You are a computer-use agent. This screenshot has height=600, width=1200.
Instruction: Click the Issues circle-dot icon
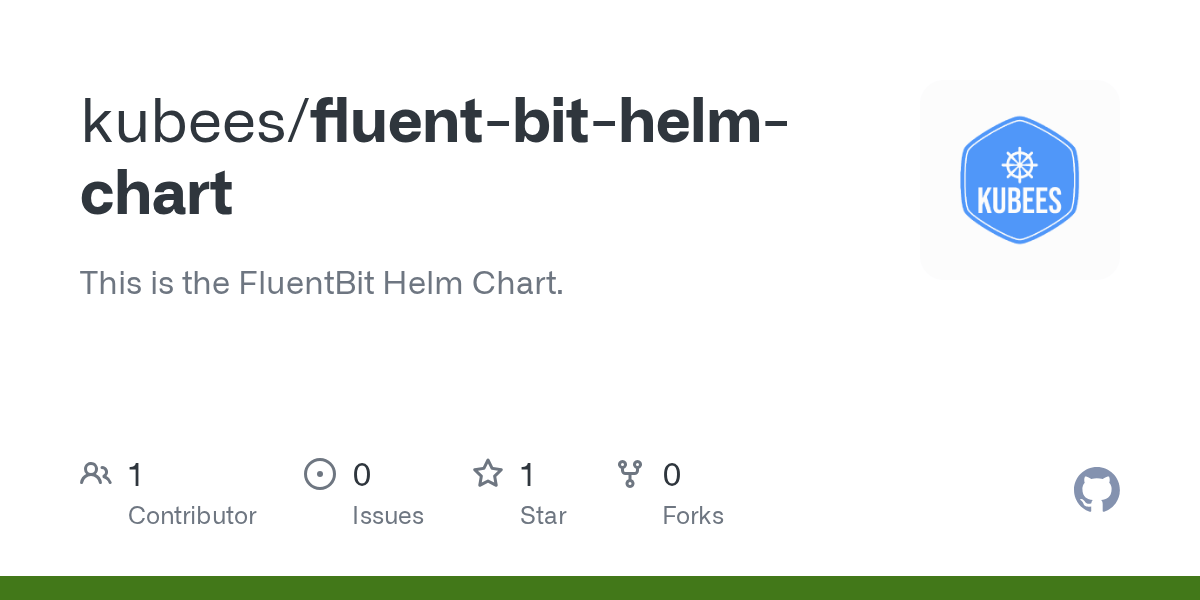pyautogui.click(x=320, y=474)
